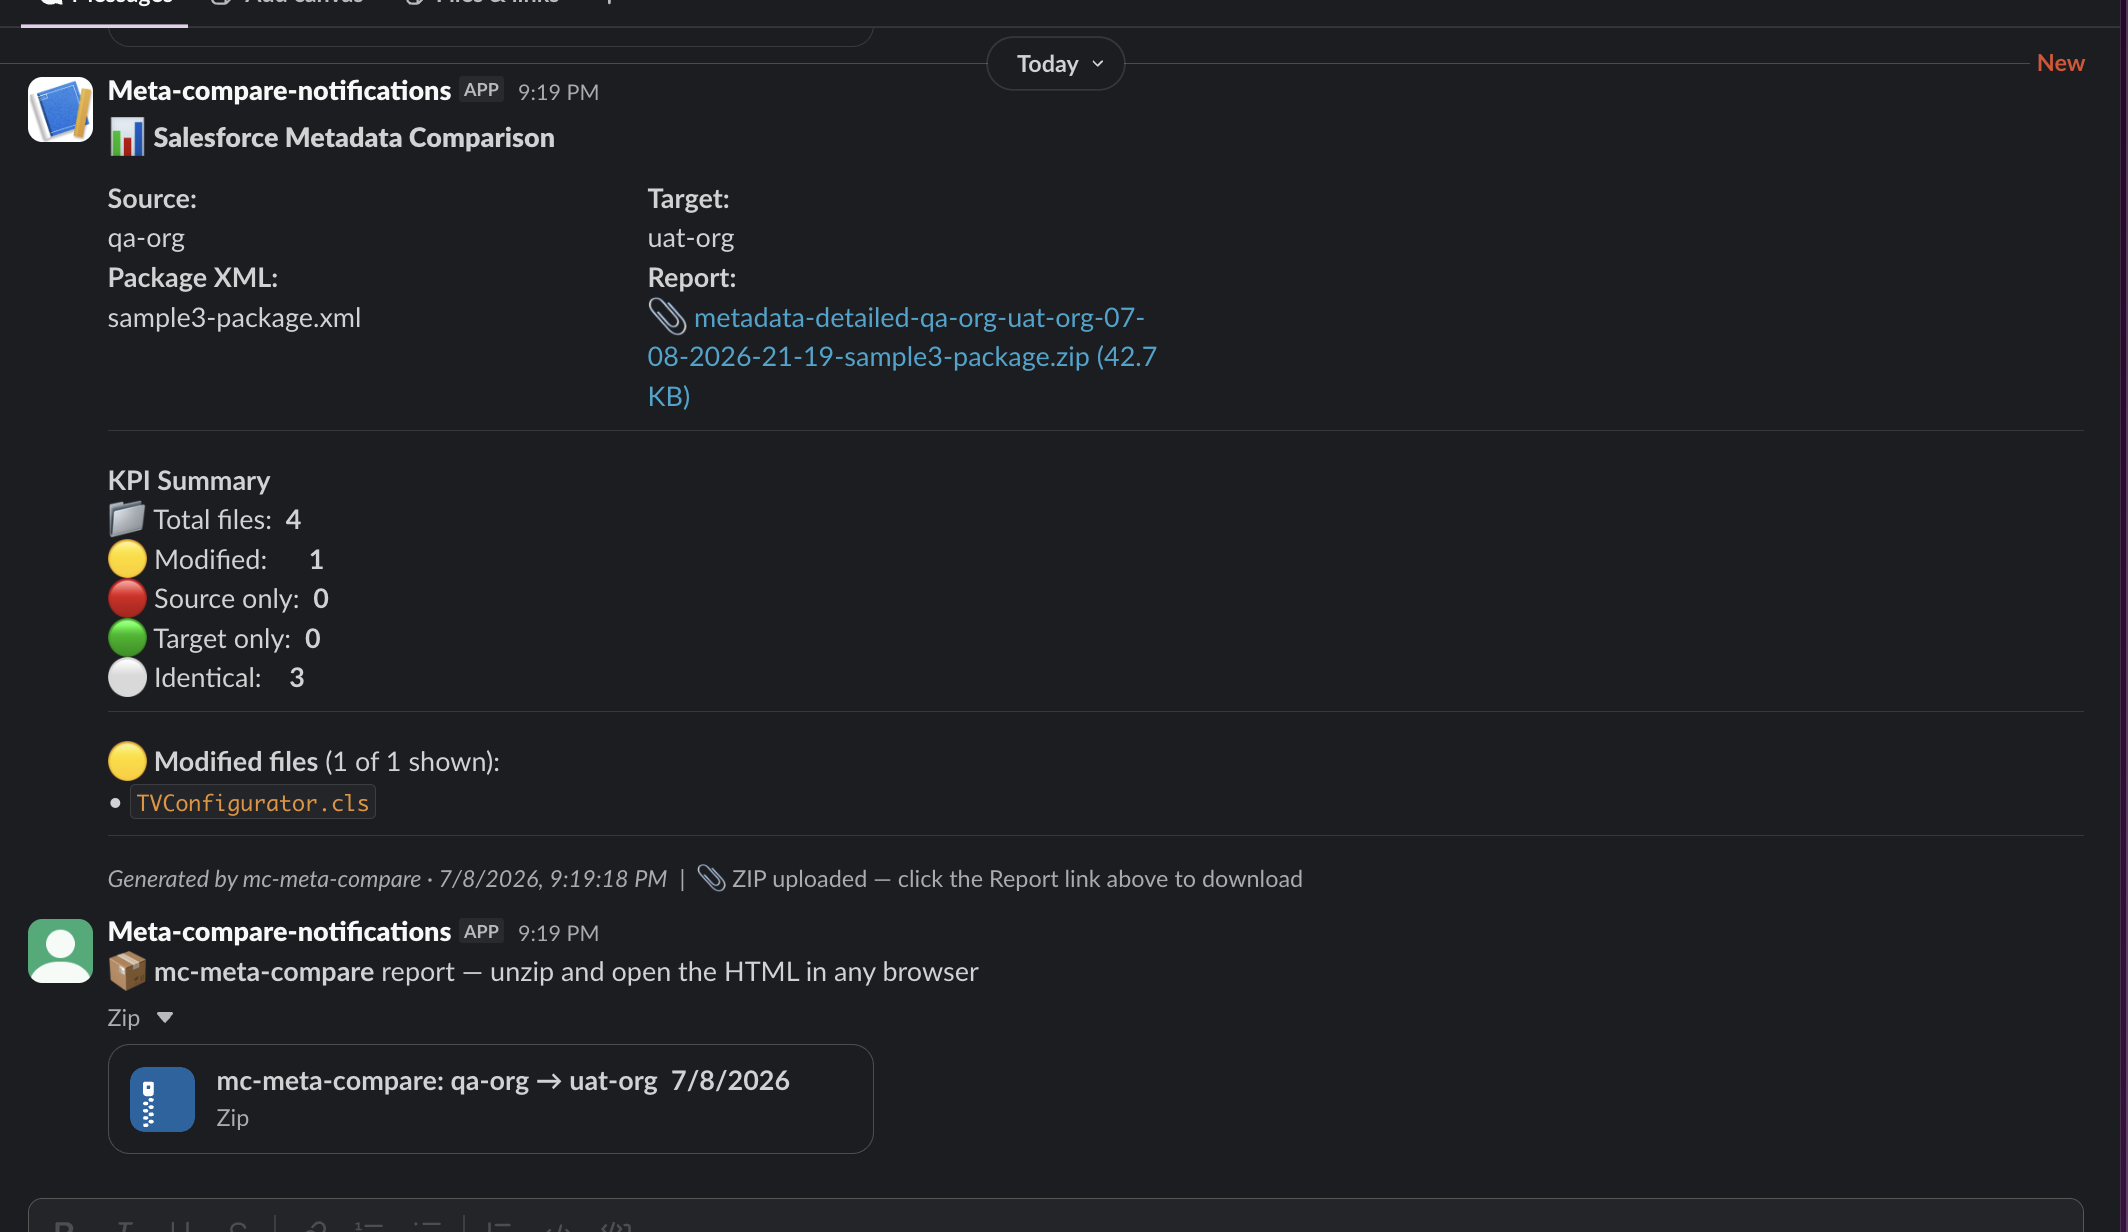Click the Generated by mc-meta-compare footer text
Viewport: 2128px width, 1232px height.
tap(387, 879)
